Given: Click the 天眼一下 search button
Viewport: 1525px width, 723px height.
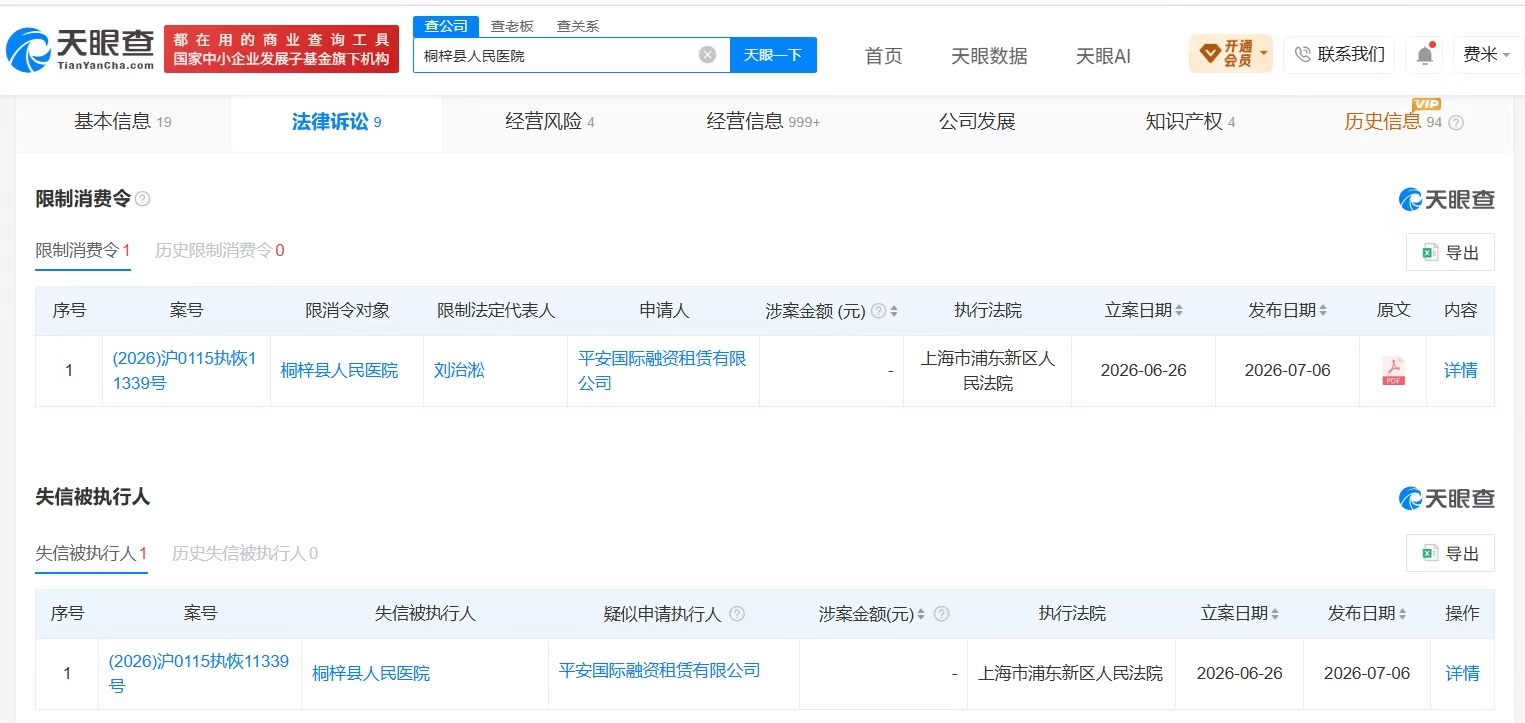Looking at the screenshot, I should point(773,55).
